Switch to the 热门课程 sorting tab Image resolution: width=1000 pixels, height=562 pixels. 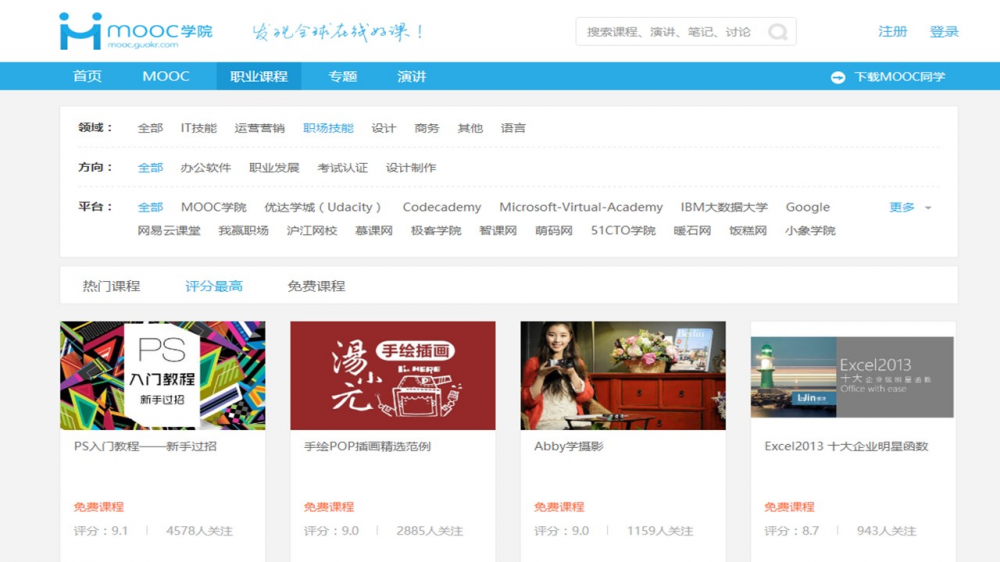(111, 286)
